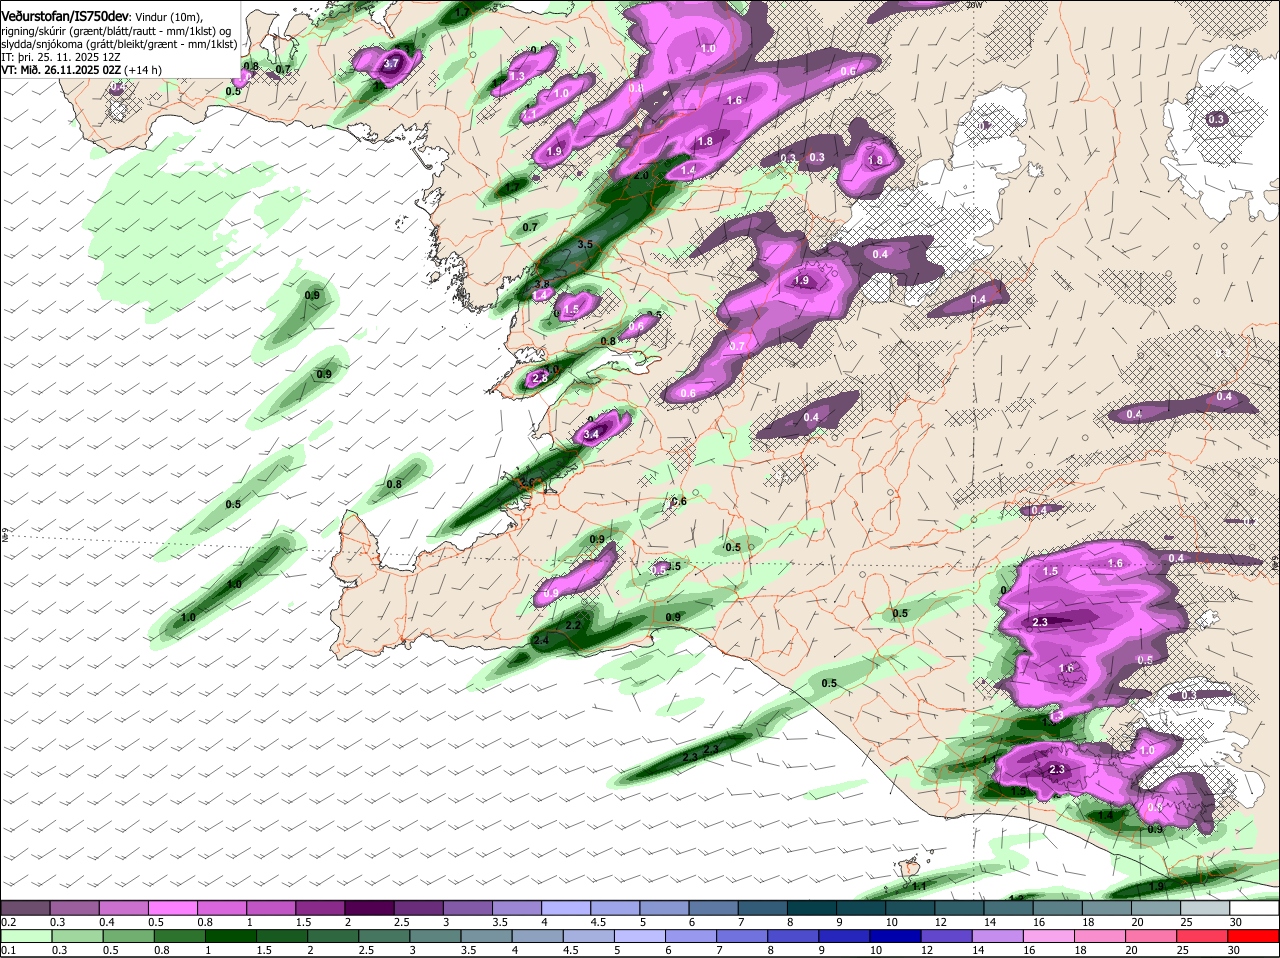Click the 0.2 label starting the snow legend

[9, 921]
